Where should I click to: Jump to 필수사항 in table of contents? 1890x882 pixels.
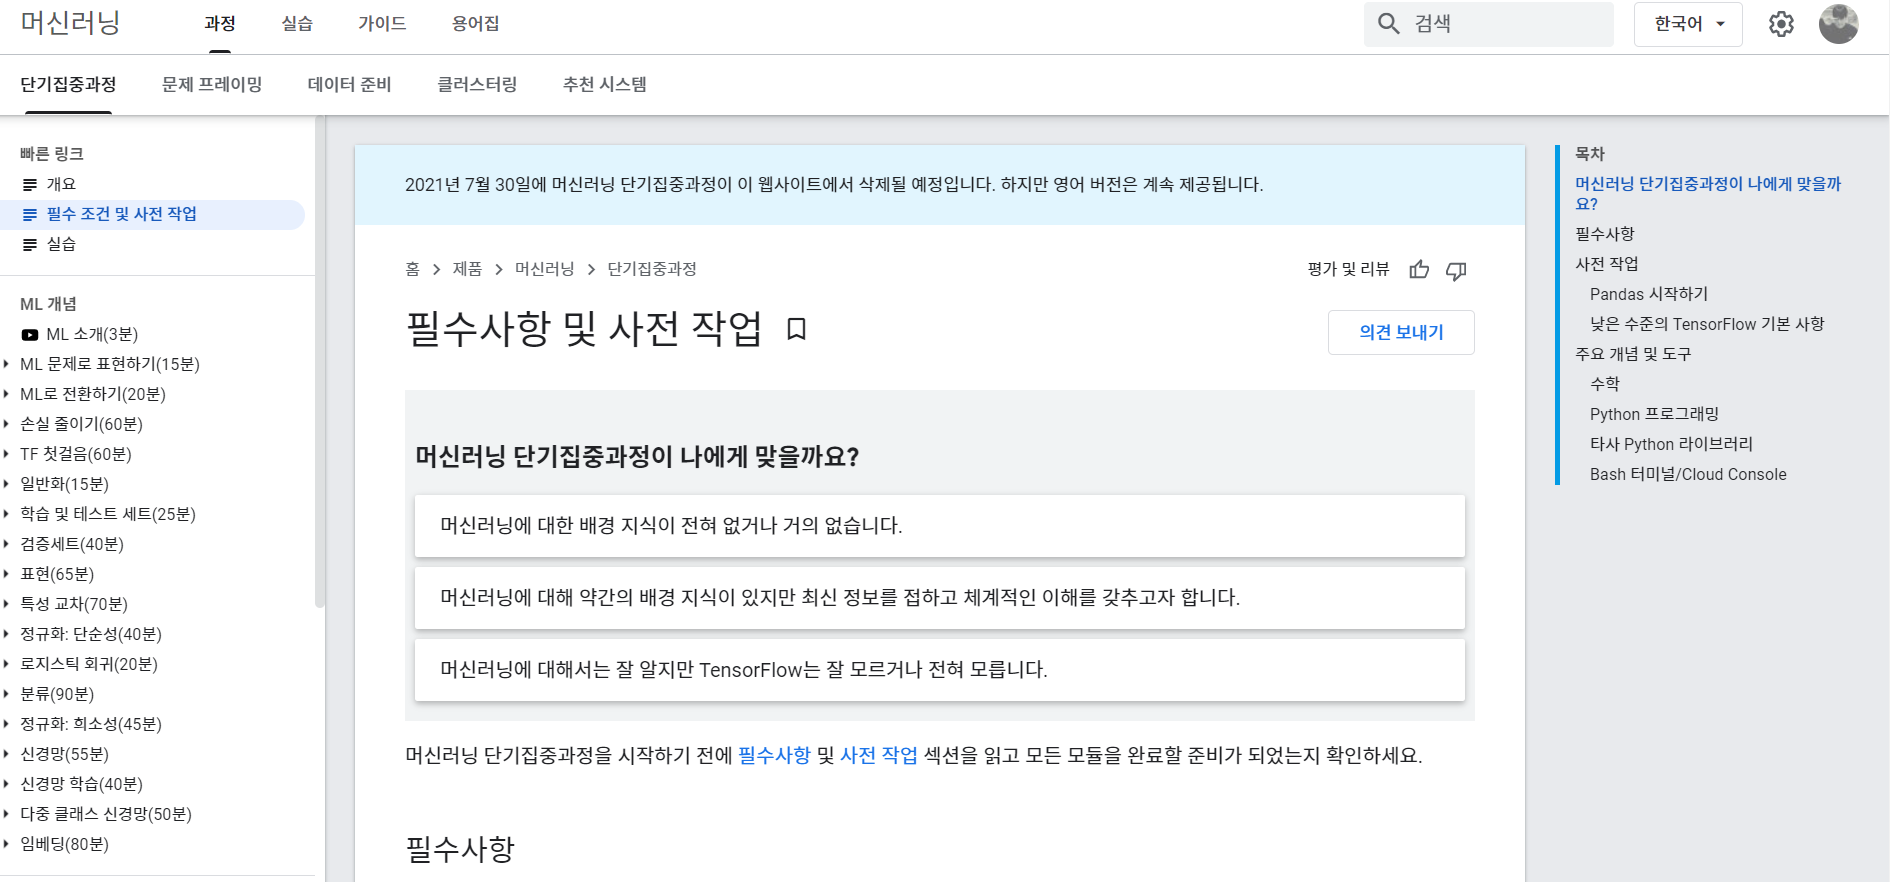tap(1604, 234)
